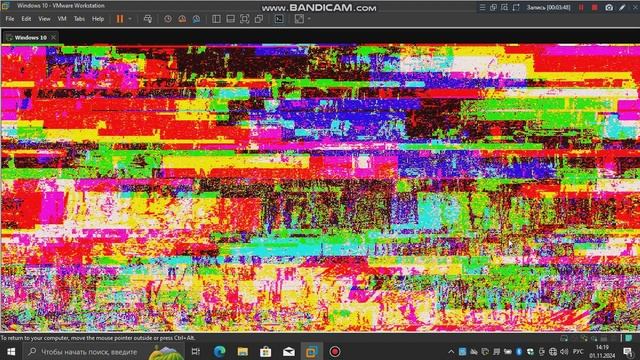The width and height of the screenshot is (640, 360).
Task: Stop the Bandicam recording
Action: [595, 7]
